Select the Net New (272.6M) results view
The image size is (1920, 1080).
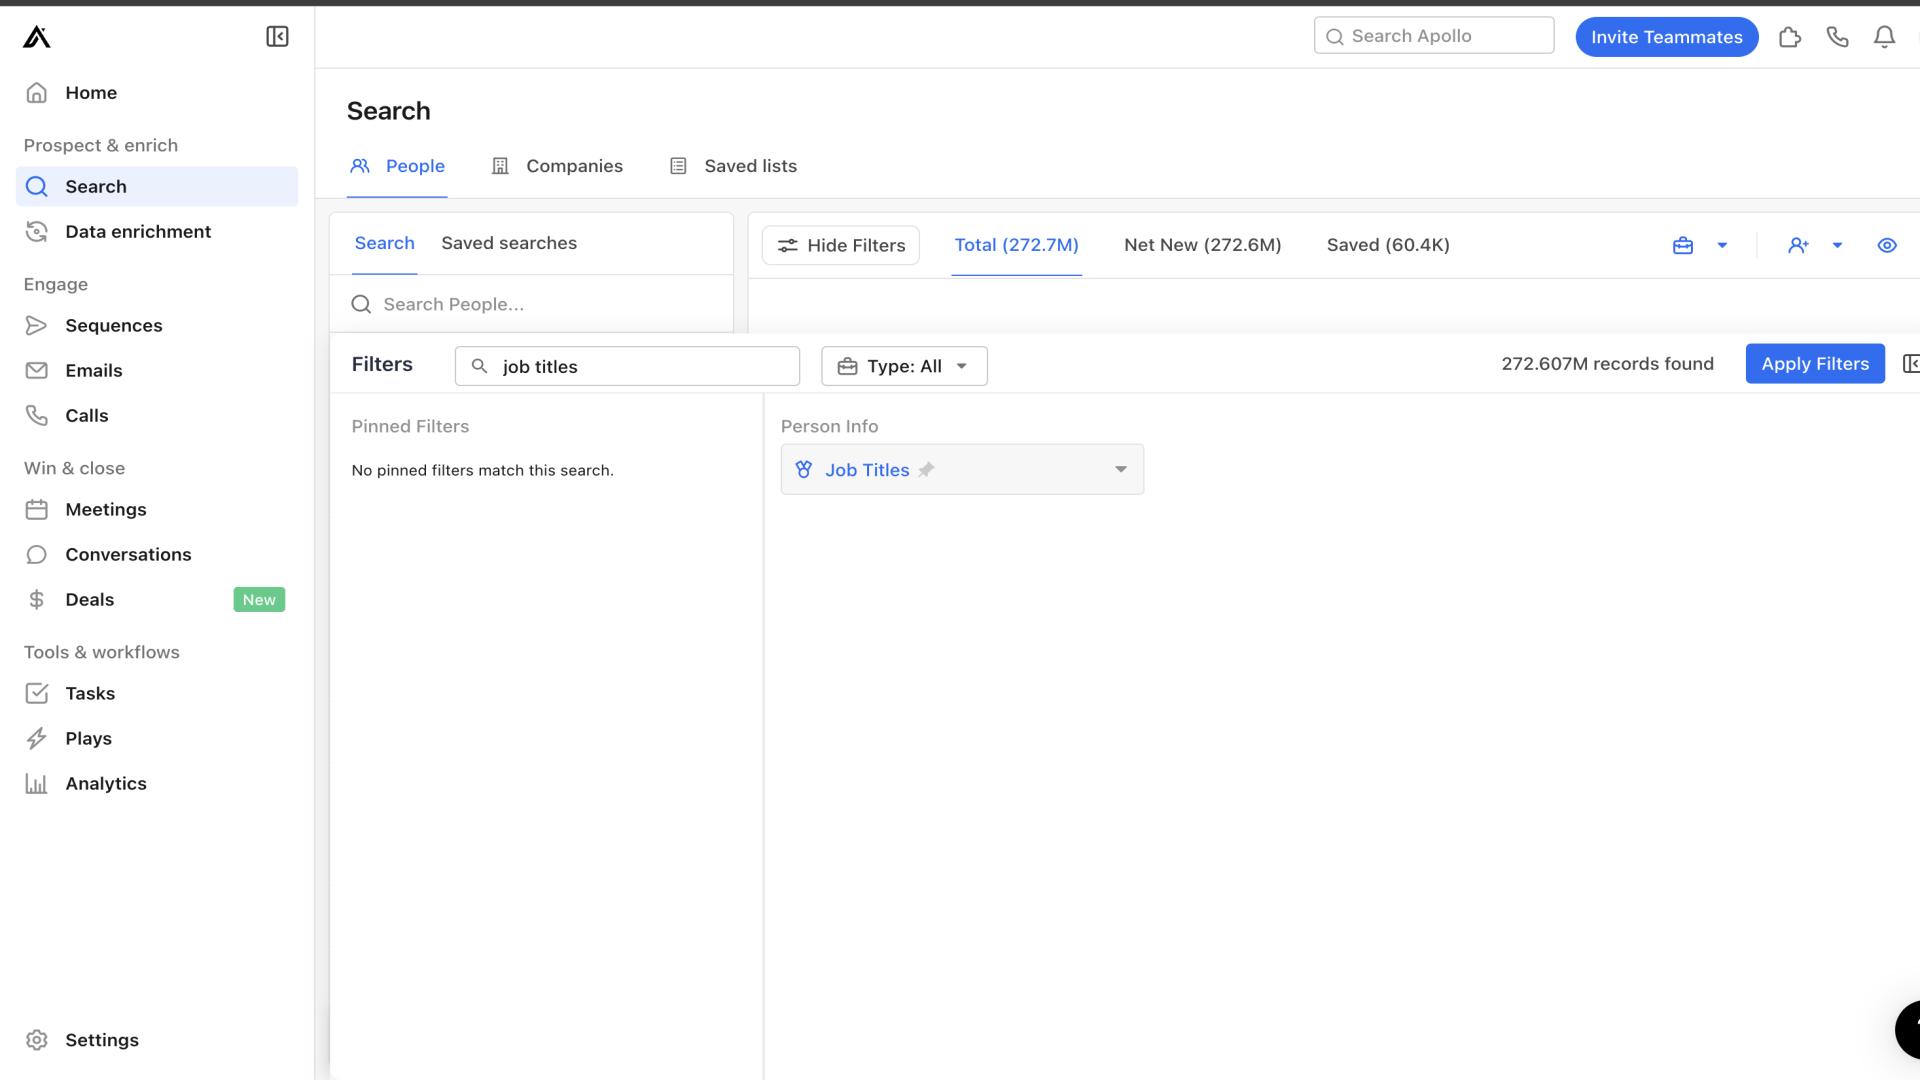[x=1201, y=244]
